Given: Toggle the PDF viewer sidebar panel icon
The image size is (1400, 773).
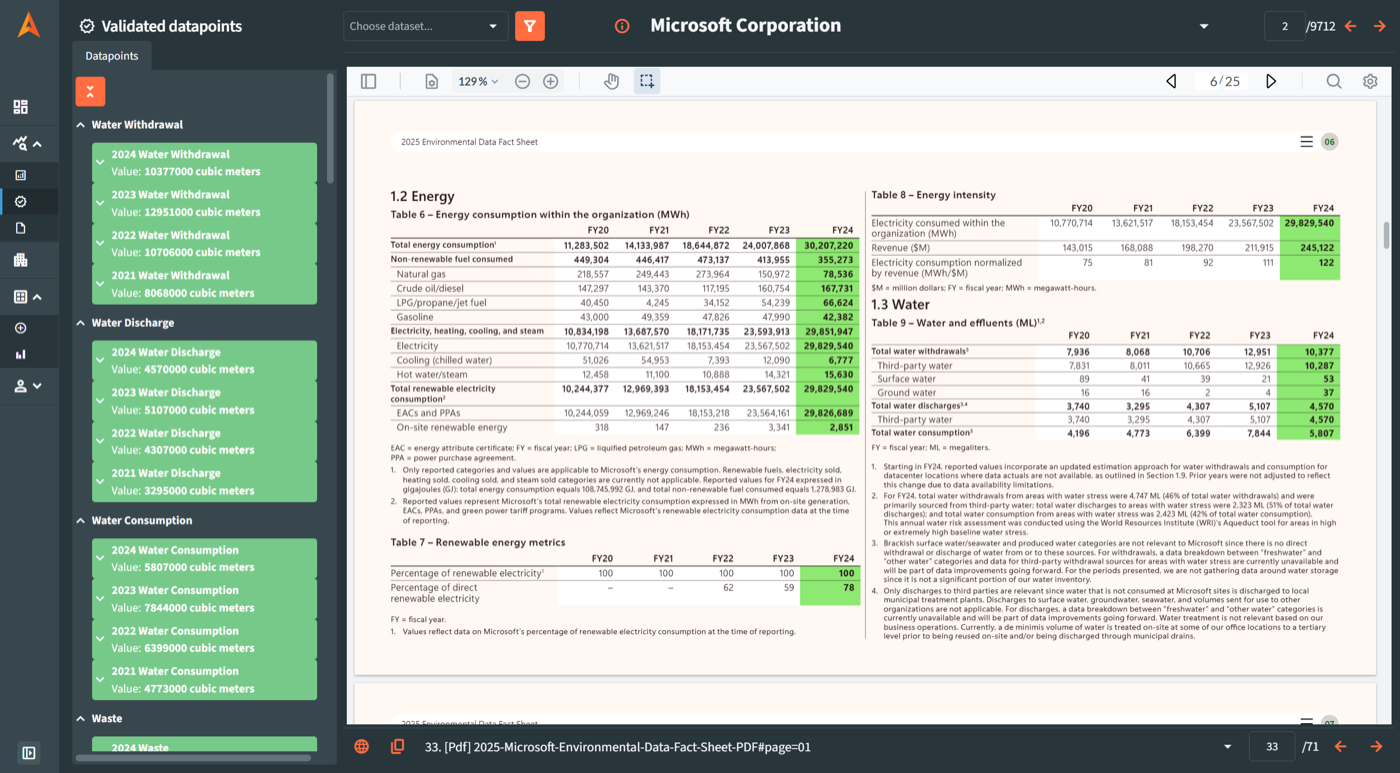Looking at the screenshot, I should [369, 81].
